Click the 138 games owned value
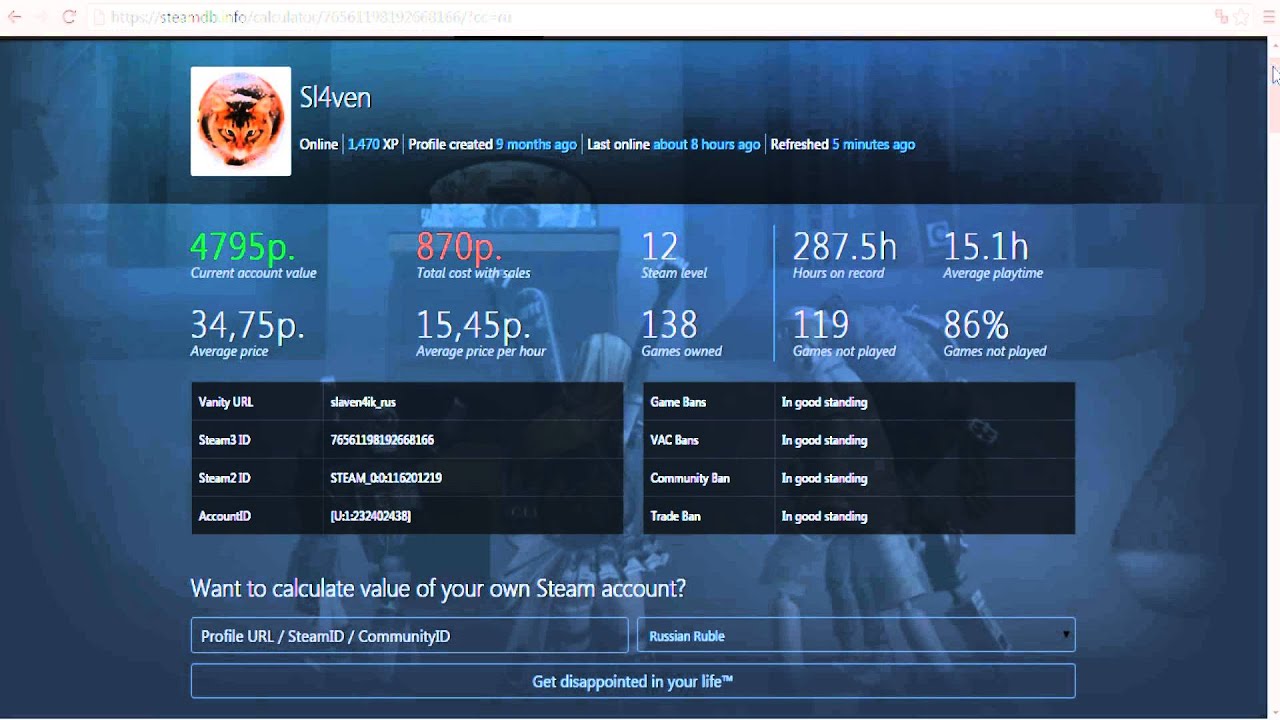 (670, 325)
